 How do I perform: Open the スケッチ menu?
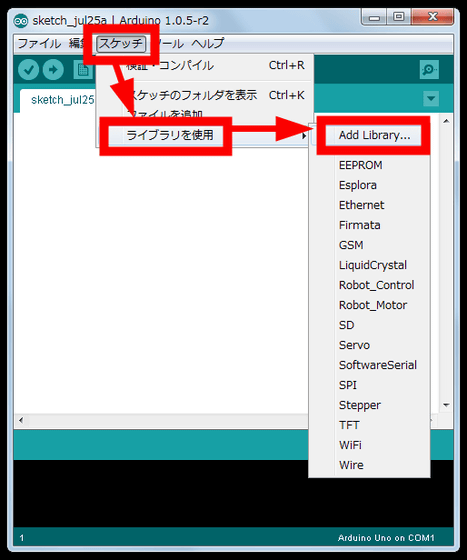pos(121,44)
